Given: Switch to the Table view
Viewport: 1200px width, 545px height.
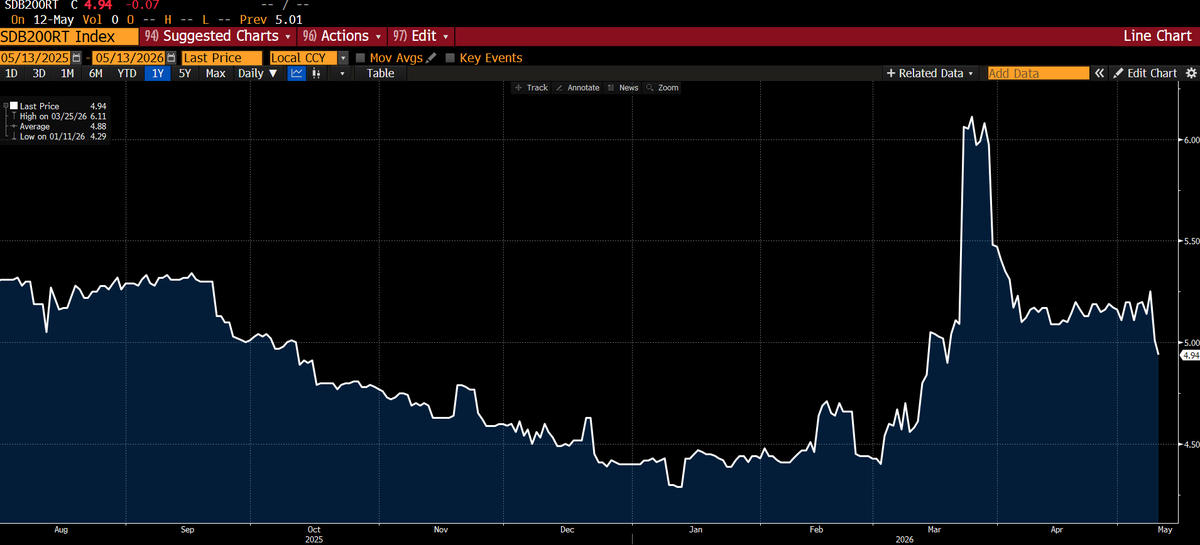Looking at the screenshot, I should (380, 73).
